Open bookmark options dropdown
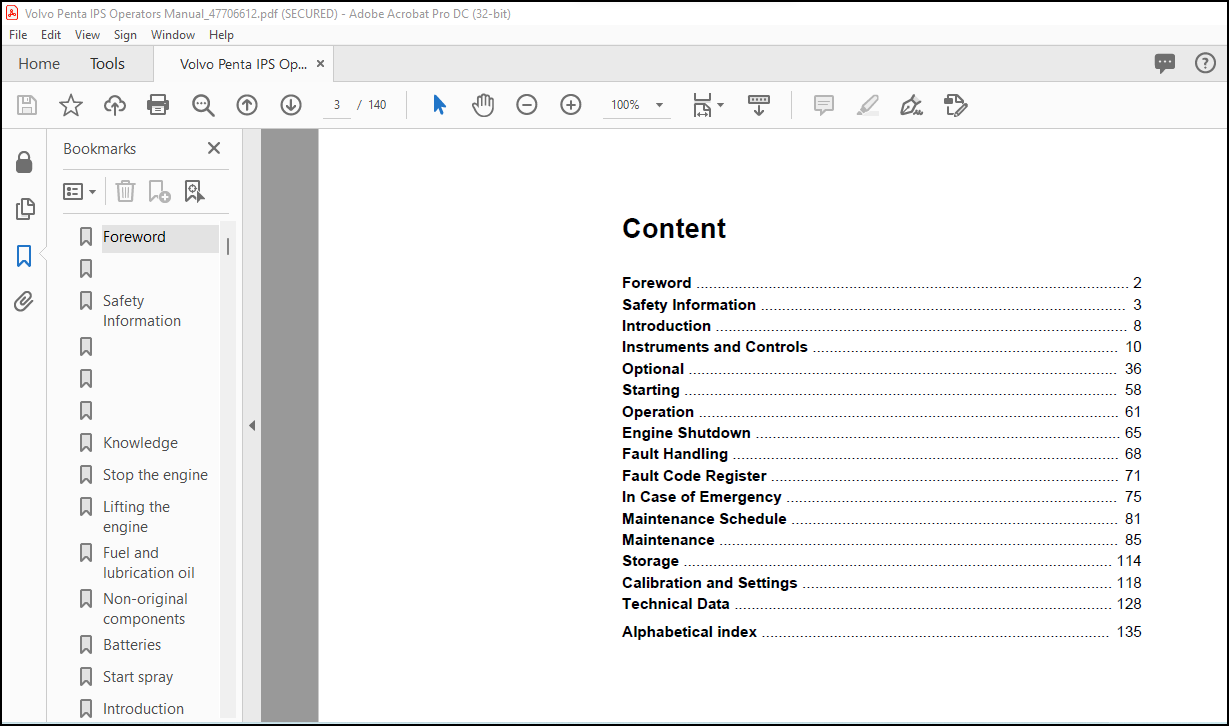Screen dimensions: 1229x726 coord(80,191)
